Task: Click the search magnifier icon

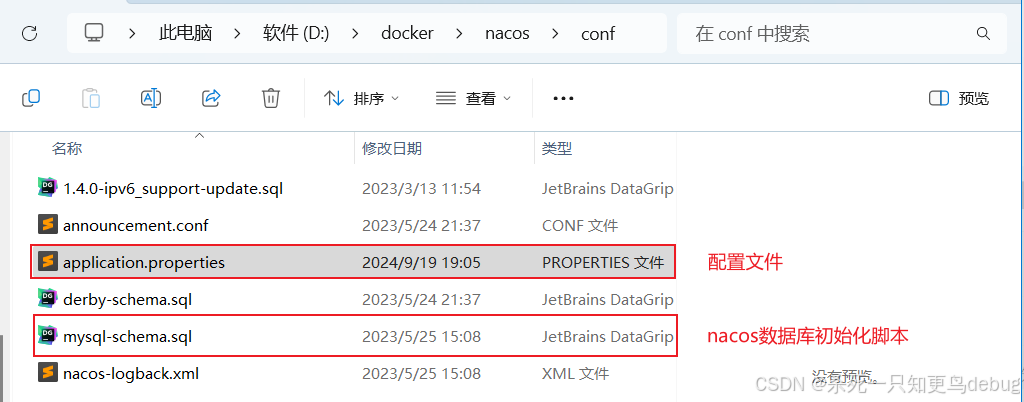Action: (983, 33)
